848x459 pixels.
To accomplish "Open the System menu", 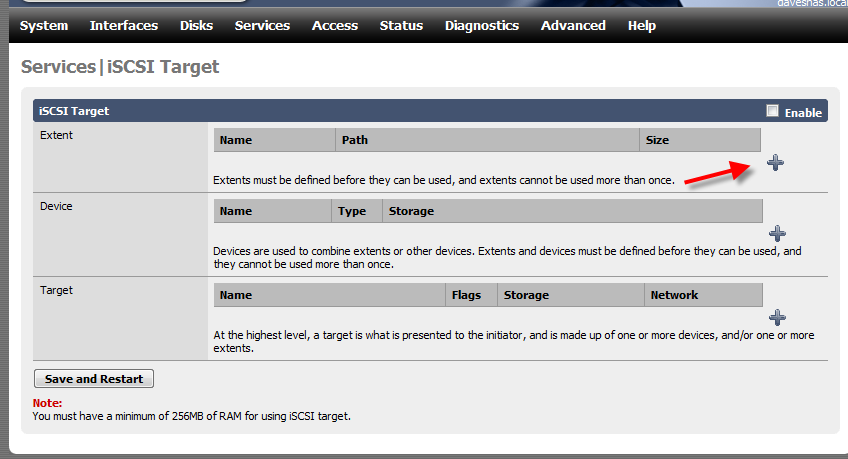I will point(44,25).
